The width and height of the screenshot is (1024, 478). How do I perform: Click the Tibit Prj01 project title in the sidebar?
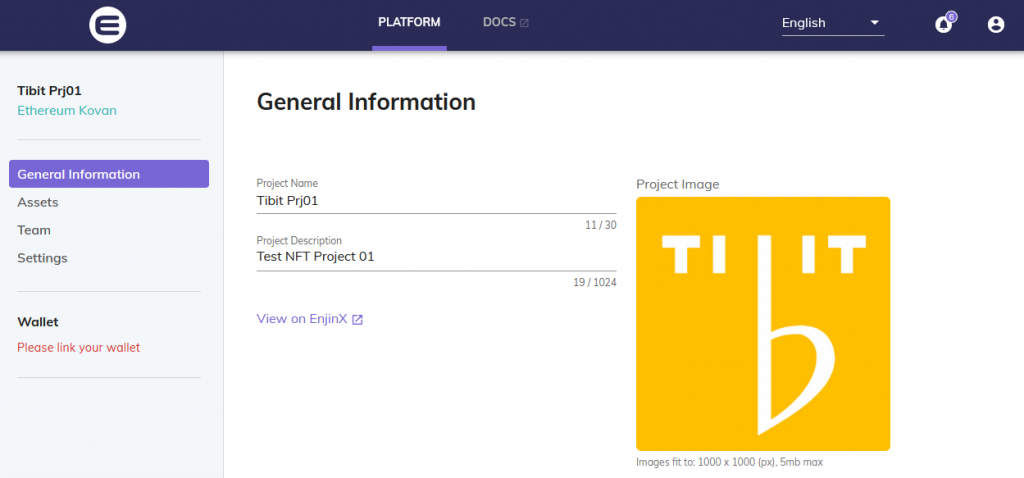point(49,91)
